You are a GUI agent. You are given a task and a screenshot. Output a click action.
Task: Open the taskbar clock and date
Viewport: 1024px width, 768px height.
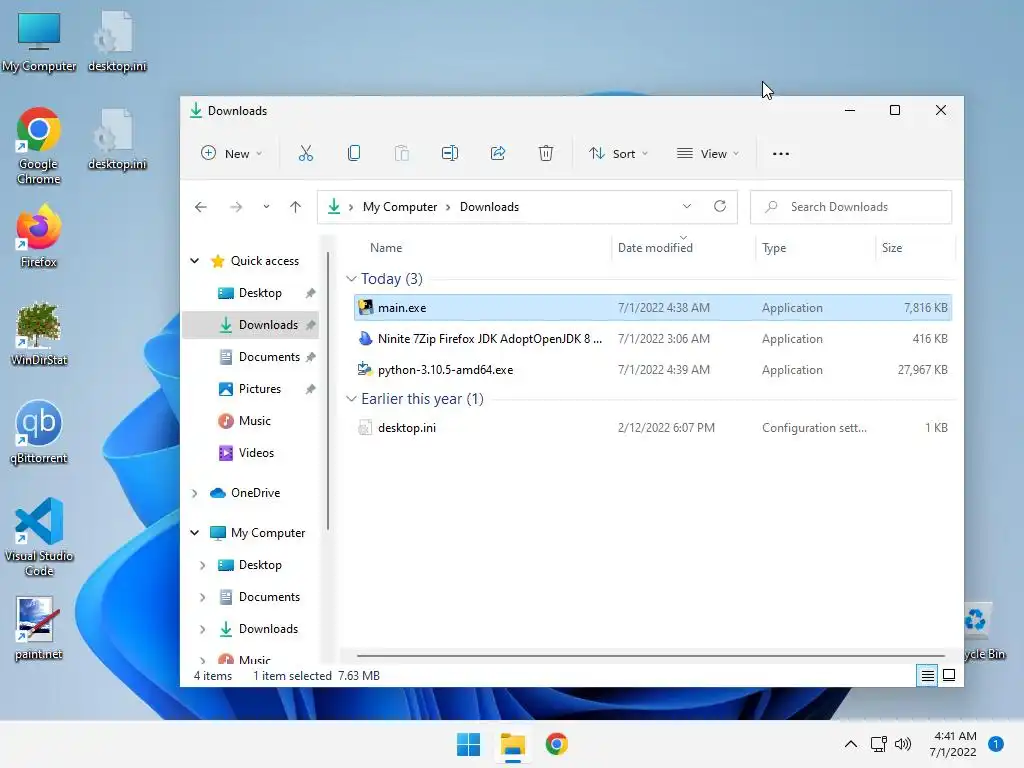(953, 744)
